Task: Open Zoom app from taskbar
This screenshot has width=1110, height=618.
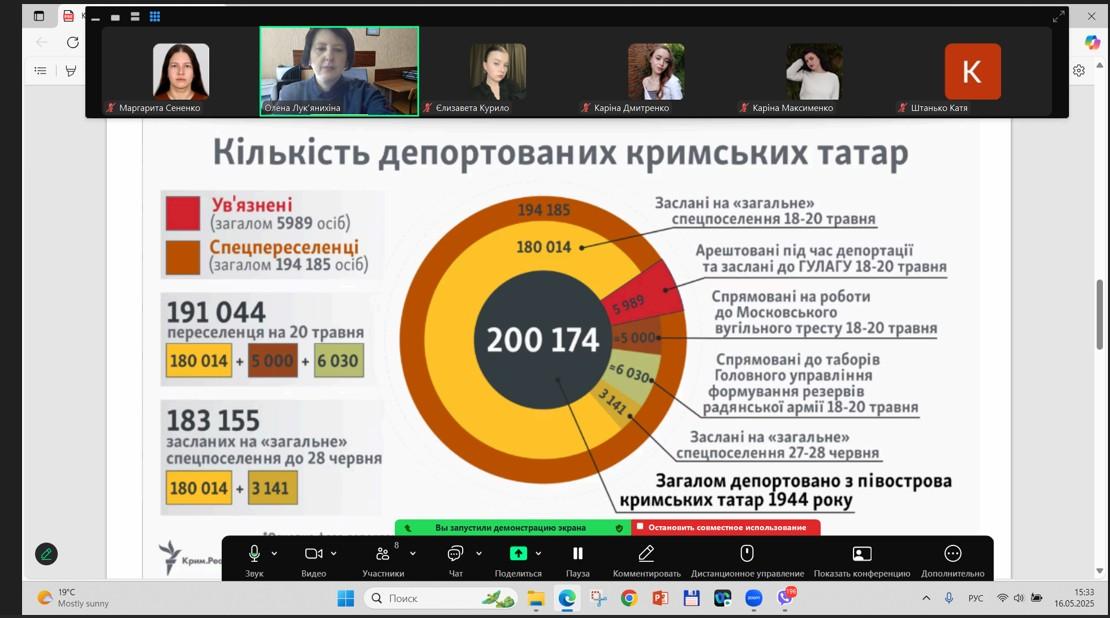Action: (753, 599)
